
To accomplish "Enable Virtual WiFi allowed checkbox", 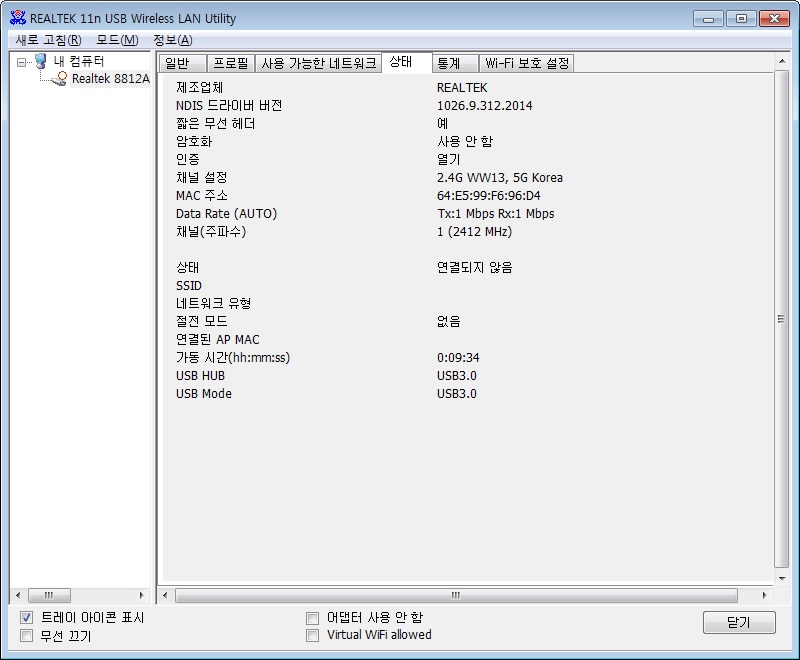I will coord(312,635).
